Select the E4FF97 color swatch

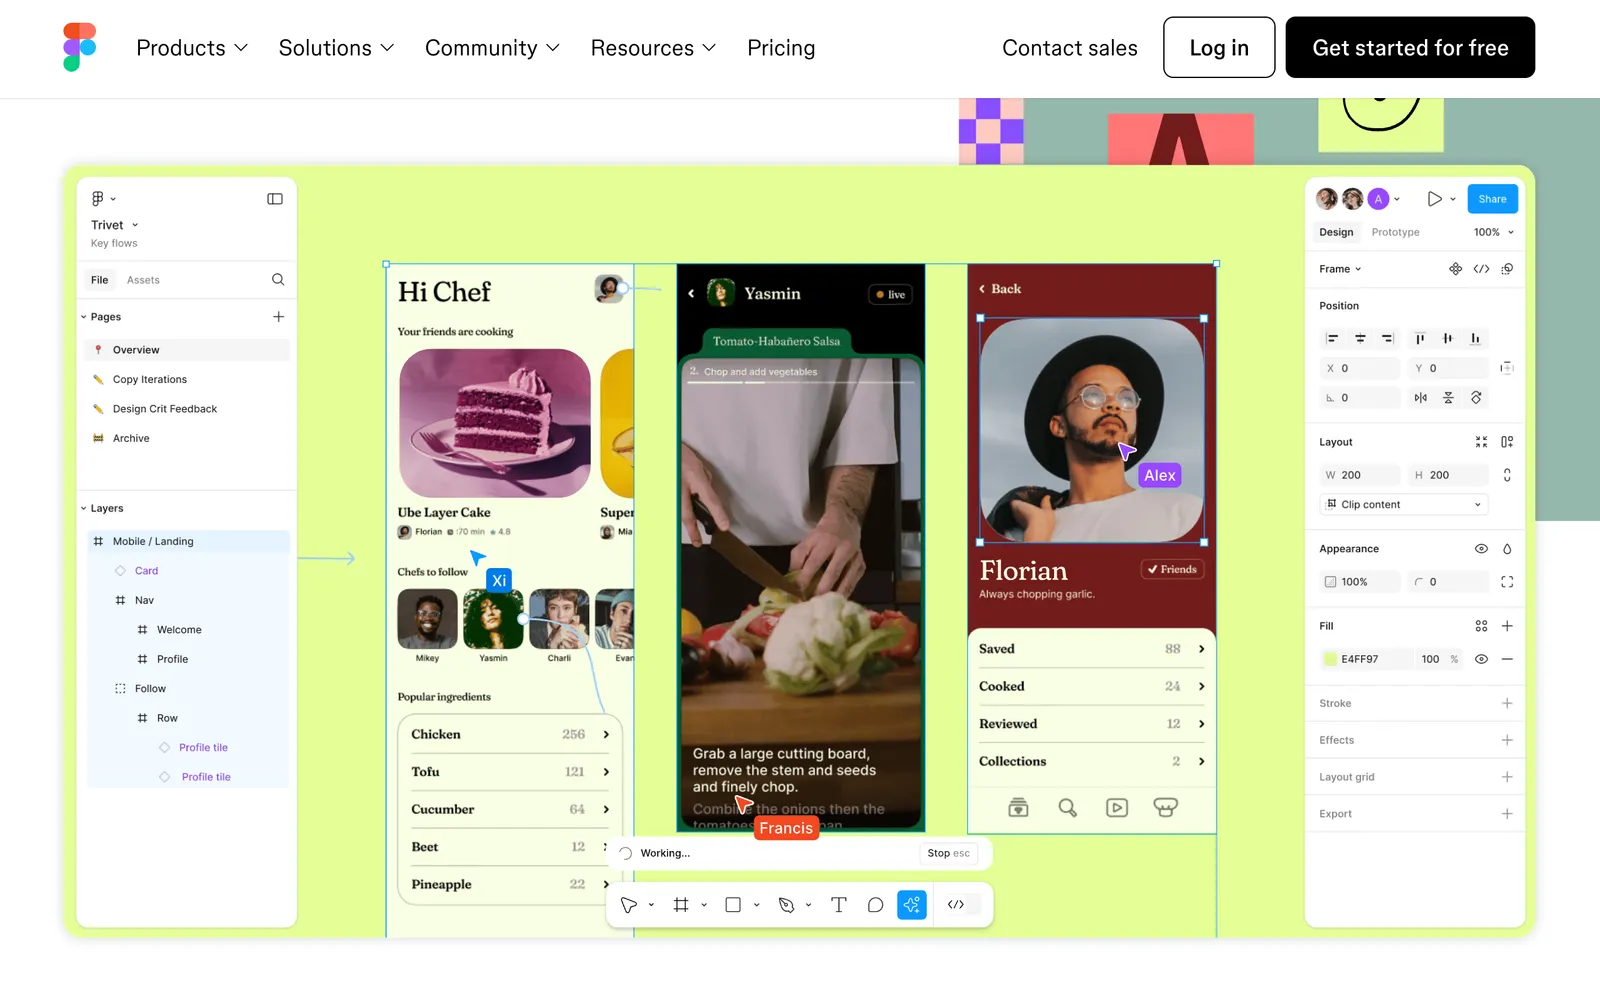[x=1331, y=659]
